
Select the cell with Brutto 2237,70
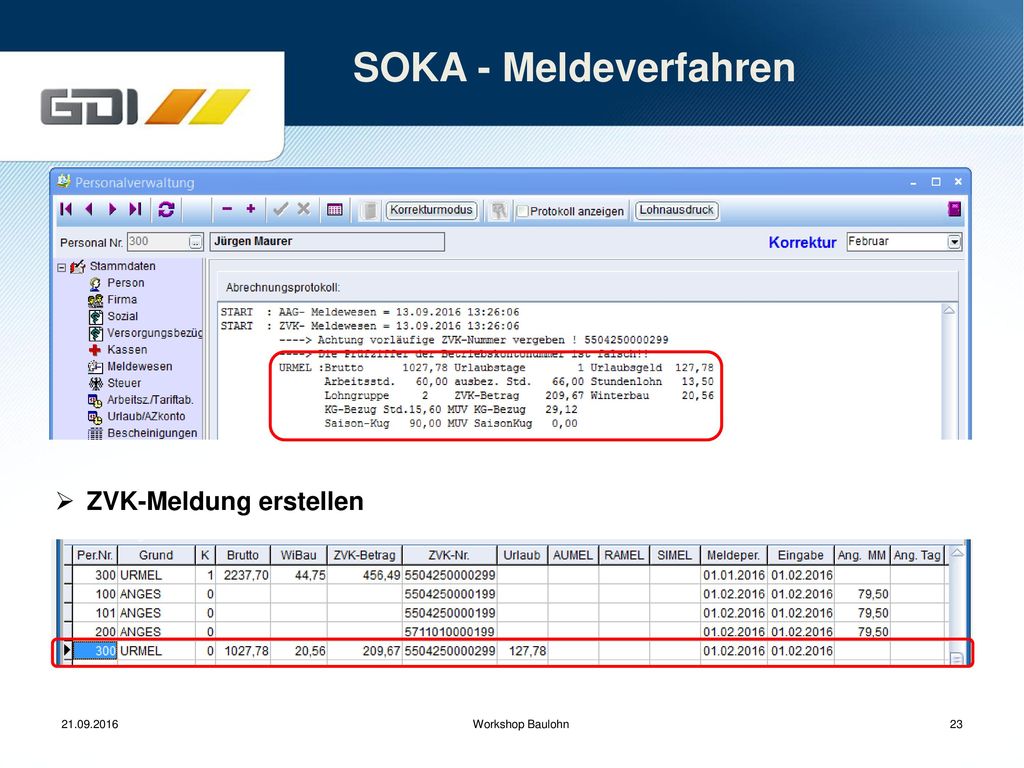243,575
